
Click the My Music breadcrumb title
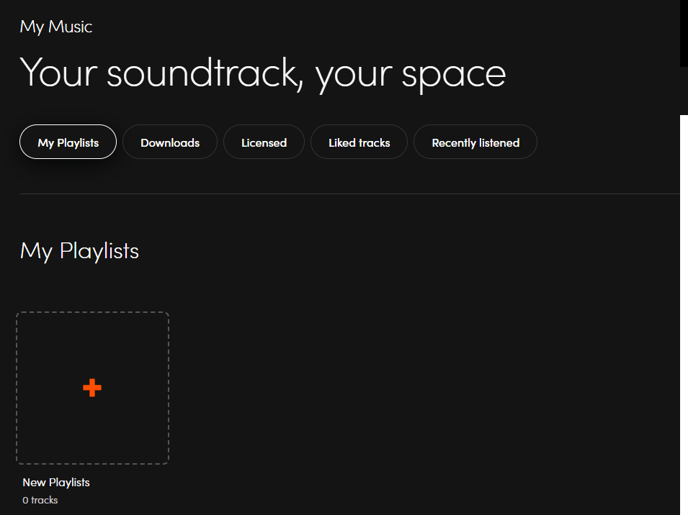pyautogui.click(x=56, y=27)
